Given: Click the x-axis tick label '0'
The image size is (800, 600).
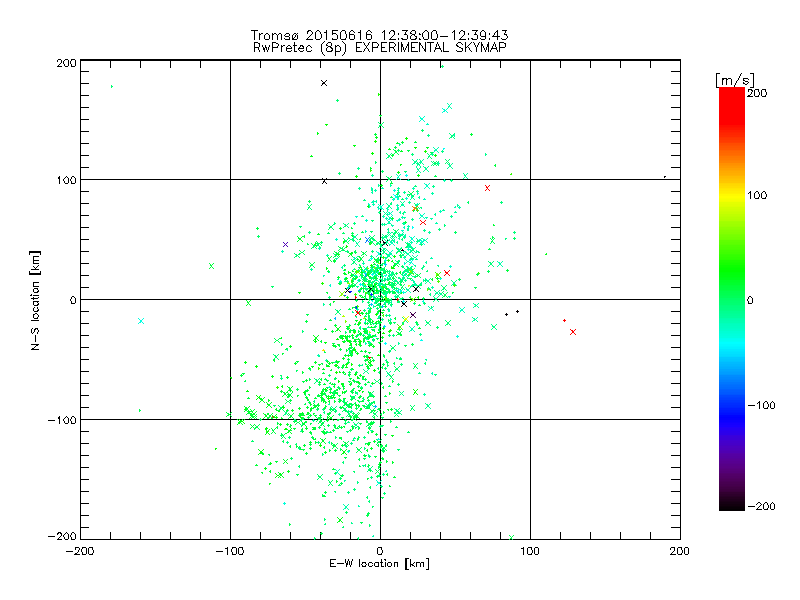Looking at the screenshot, I should (380, 551).
